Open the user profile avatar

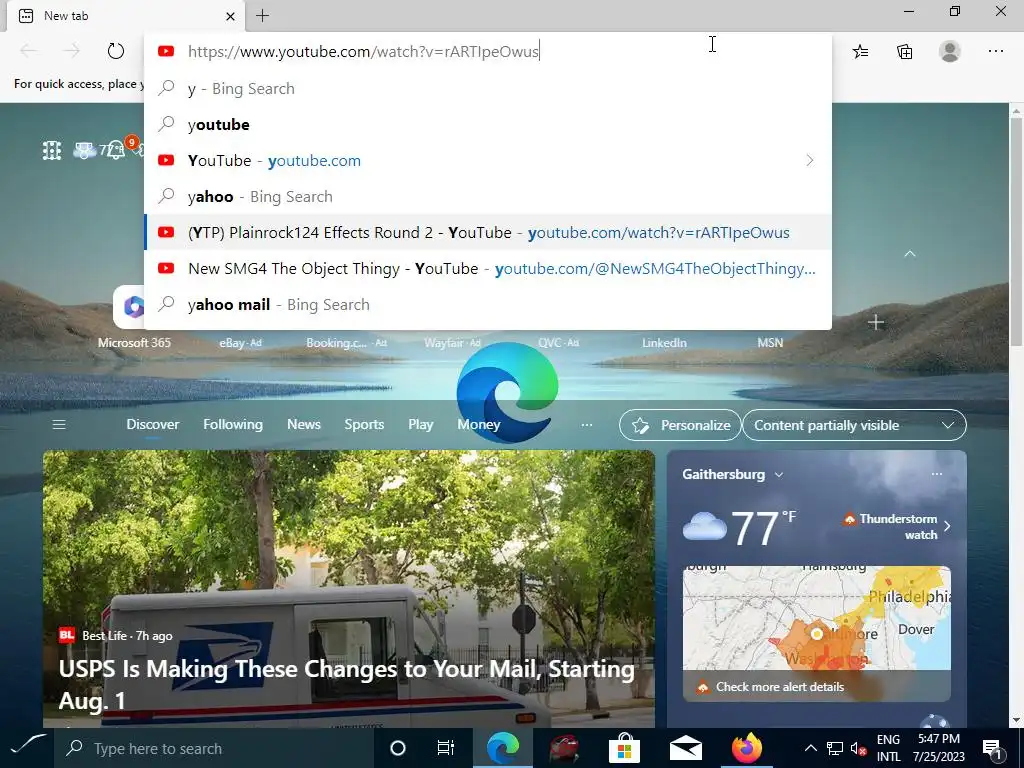[950, 51]
